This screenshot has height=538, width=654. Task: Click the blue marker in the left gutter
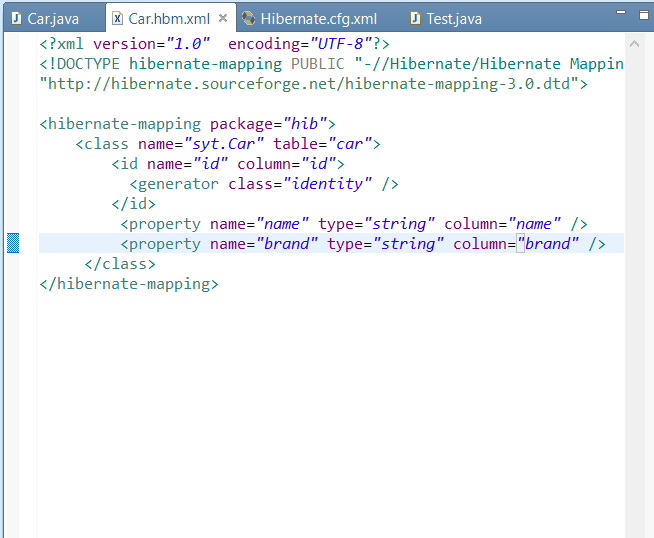(x=13, y=243)
